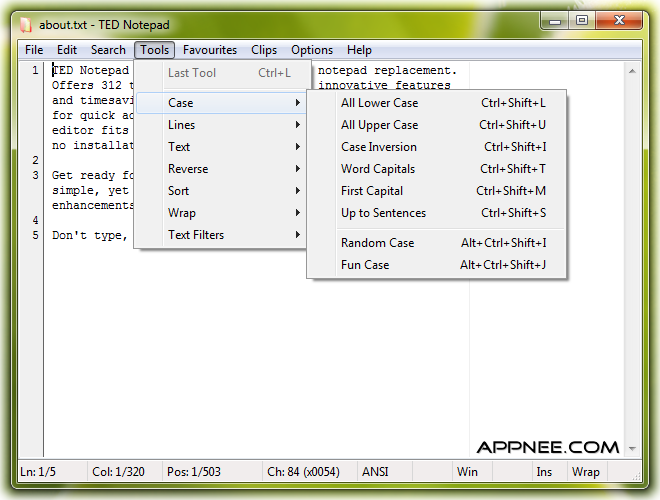Apply Word Capitals
This screenshot has height=500, width=660.
click(x=436, y=169)
